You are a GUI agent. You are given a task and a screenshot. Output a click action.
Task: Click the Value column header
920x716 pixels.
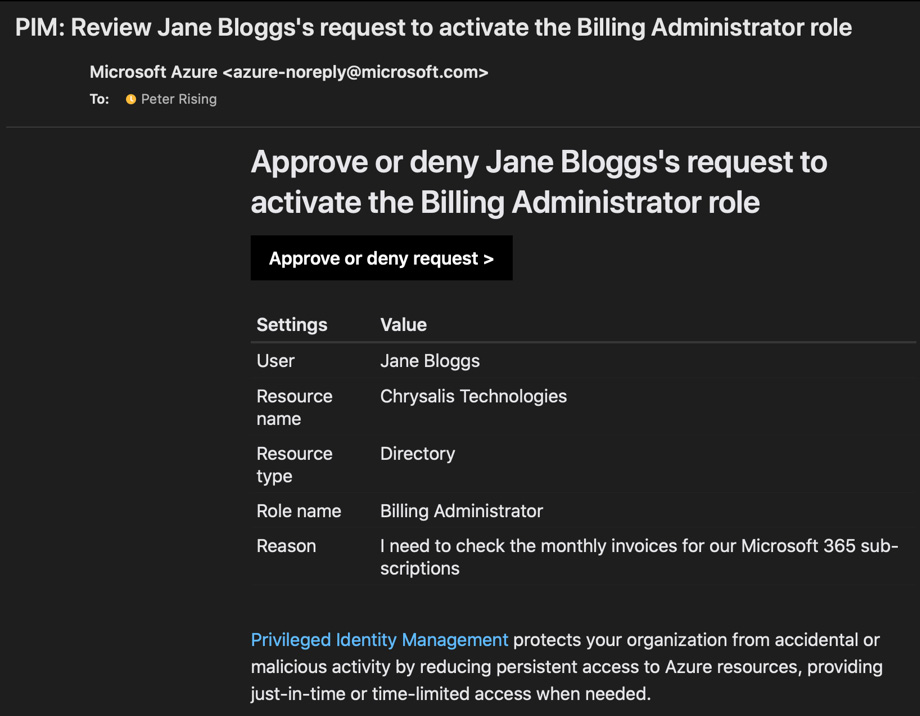pos(403,325)
